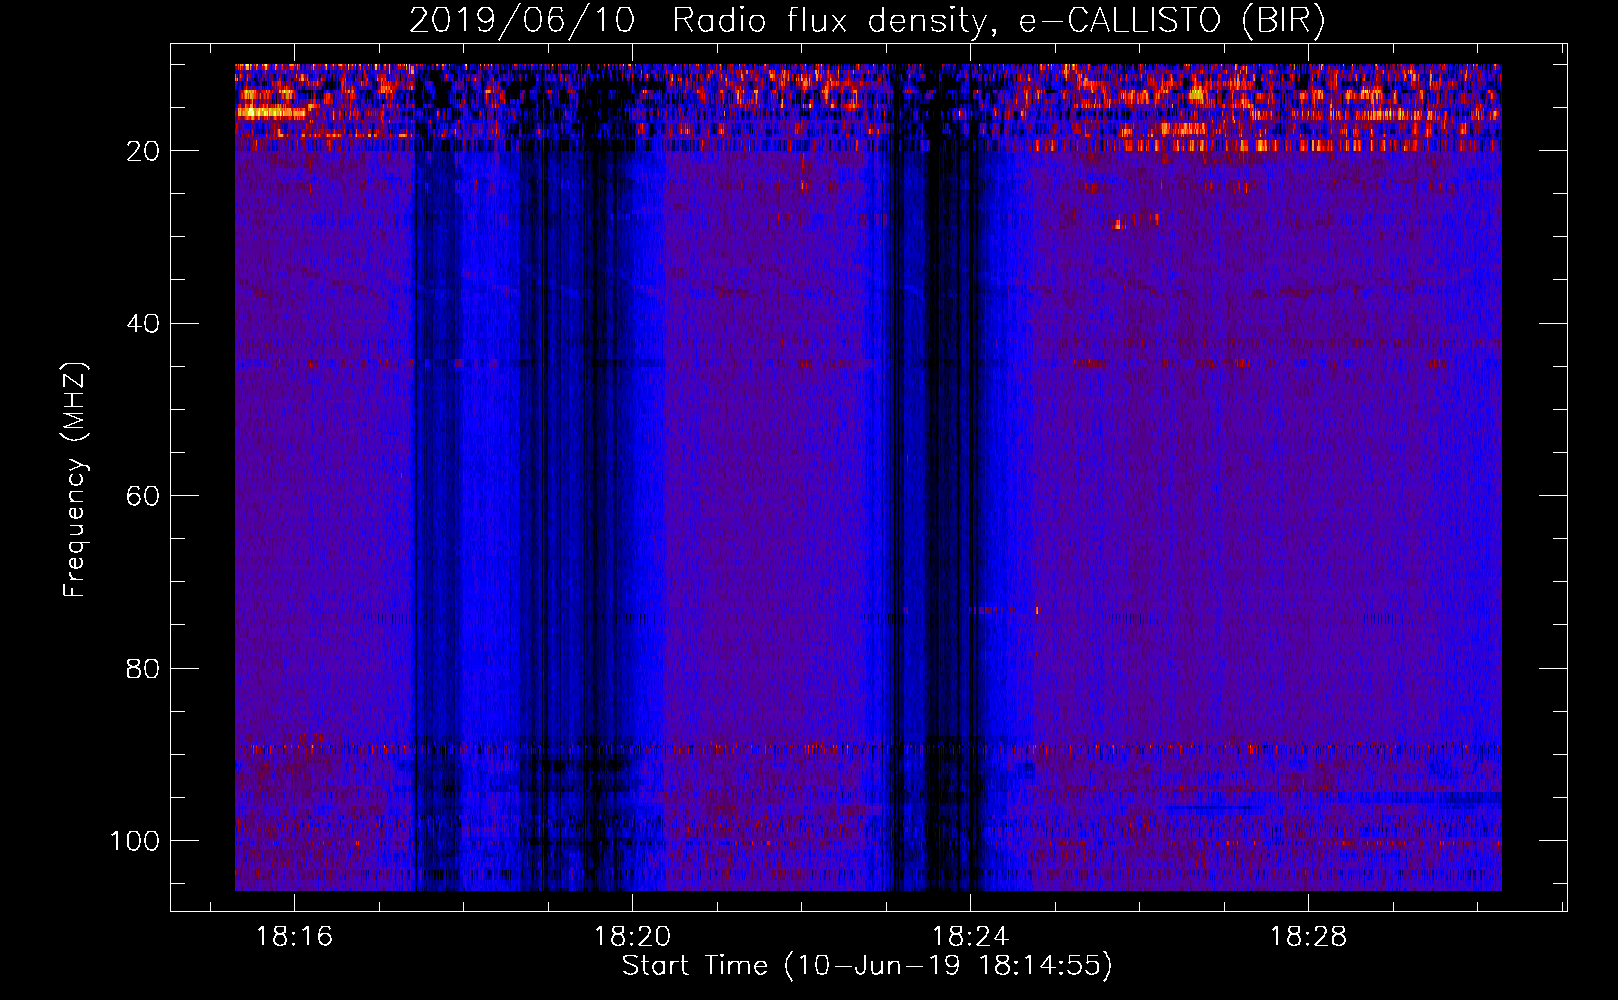Click the 'Frequency (MHZ)' axis label
Image resolution: width=1618 pixels, height=1000 pixels.
pos(75,480)
